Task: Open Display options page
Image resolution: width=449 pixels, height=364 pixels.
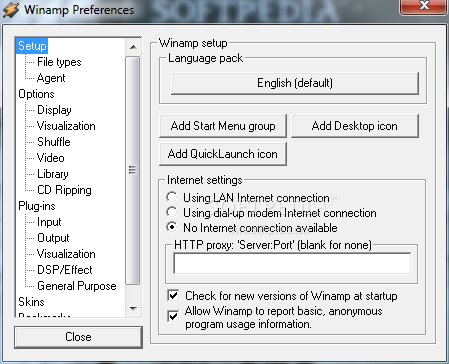Action: coord(54,110)
